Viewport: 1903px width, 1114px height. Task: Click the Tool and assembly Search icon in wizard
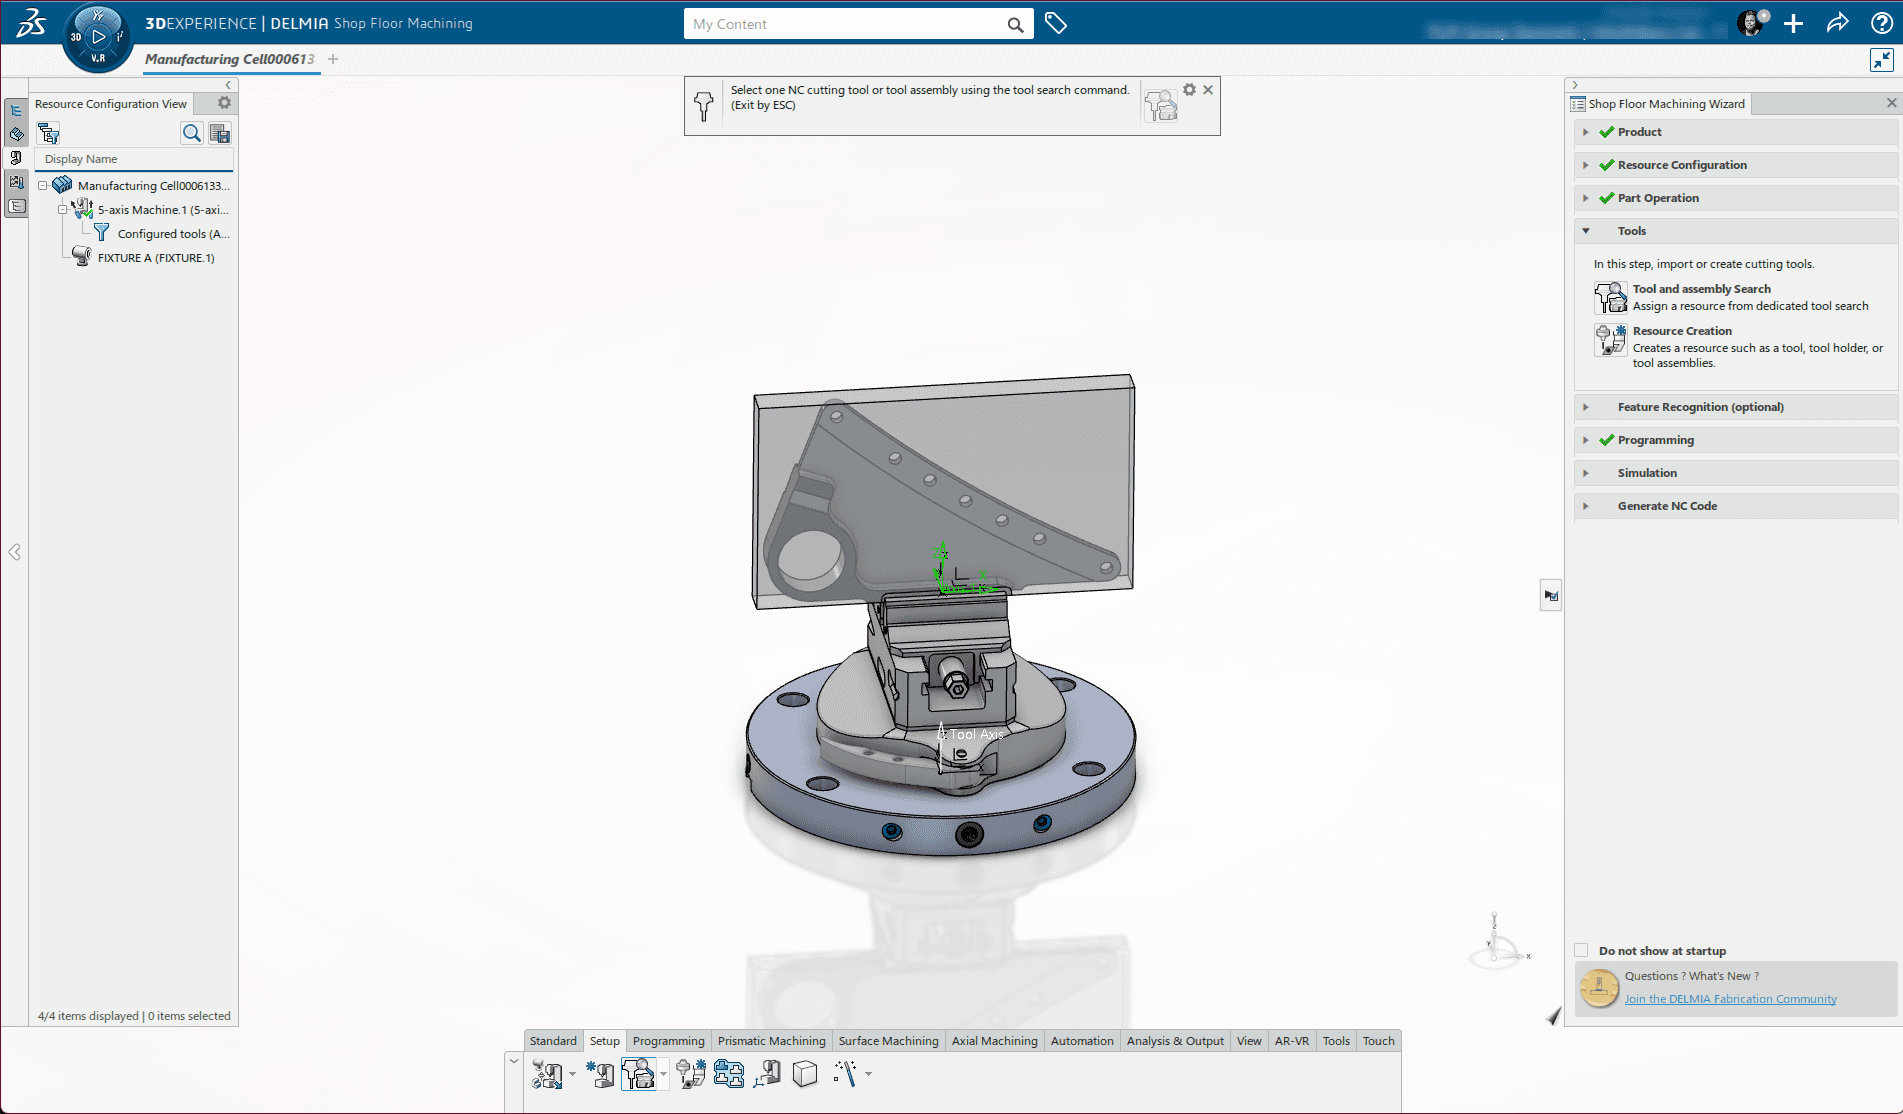[x=1610, y=297]
